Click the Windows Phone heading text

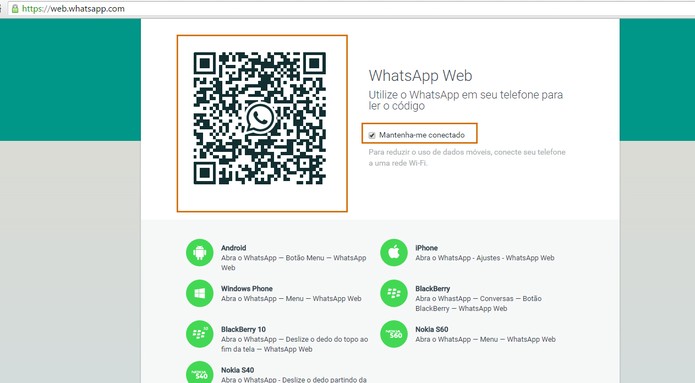[247, 289]
